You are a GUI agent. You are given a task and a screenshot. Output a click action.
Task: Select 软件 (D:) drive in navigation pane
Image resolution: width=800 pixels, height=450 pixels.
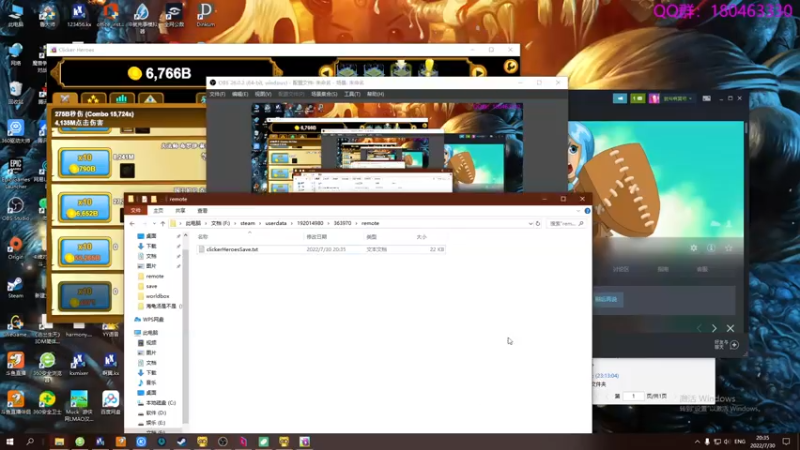click(x=152, y=413)
